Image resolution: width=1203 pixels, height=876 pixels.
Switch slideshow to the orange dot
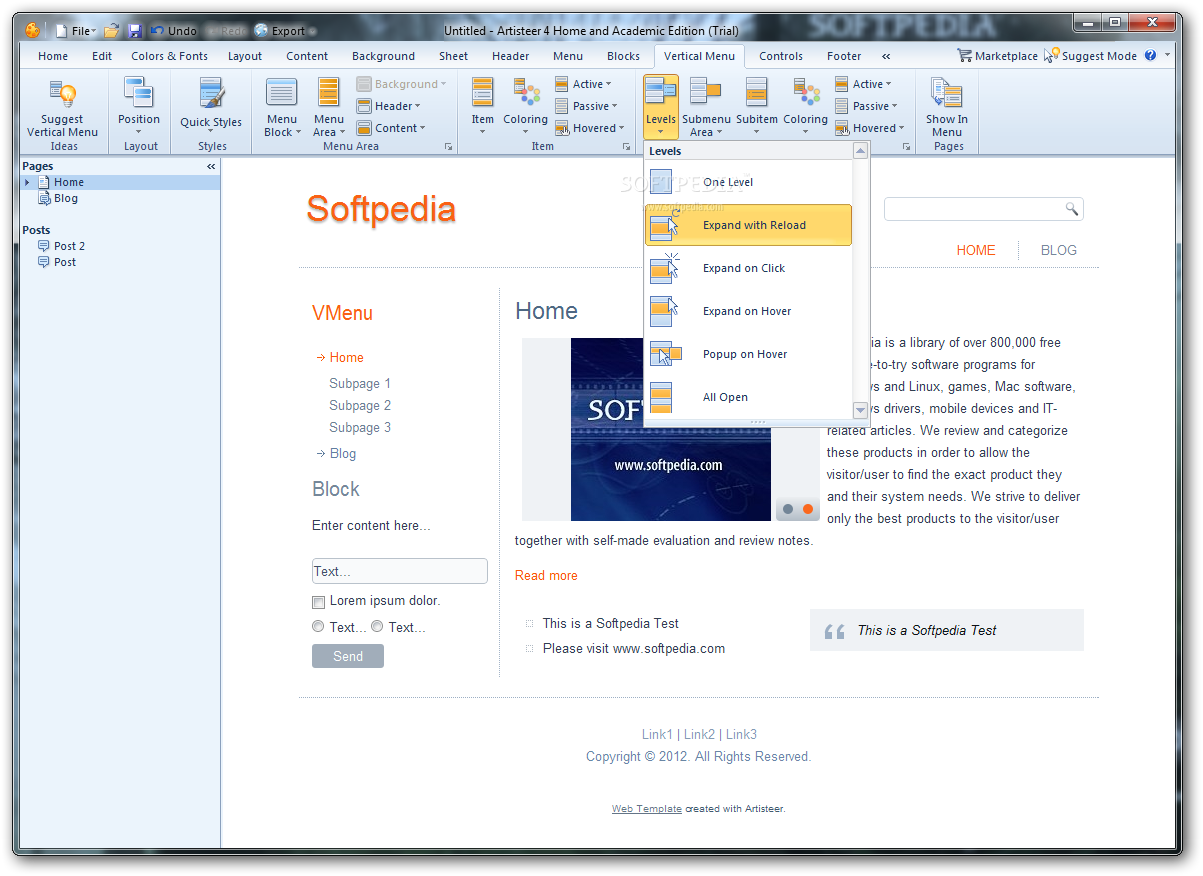pyautogui.click(x=808, y=509)
